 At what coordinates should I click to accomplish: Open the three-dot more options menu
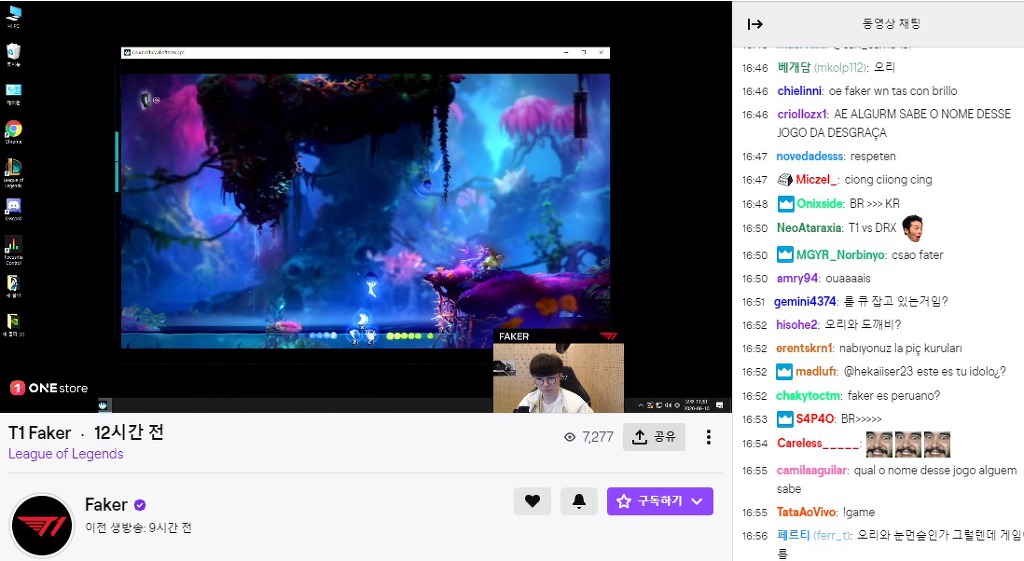708,437
